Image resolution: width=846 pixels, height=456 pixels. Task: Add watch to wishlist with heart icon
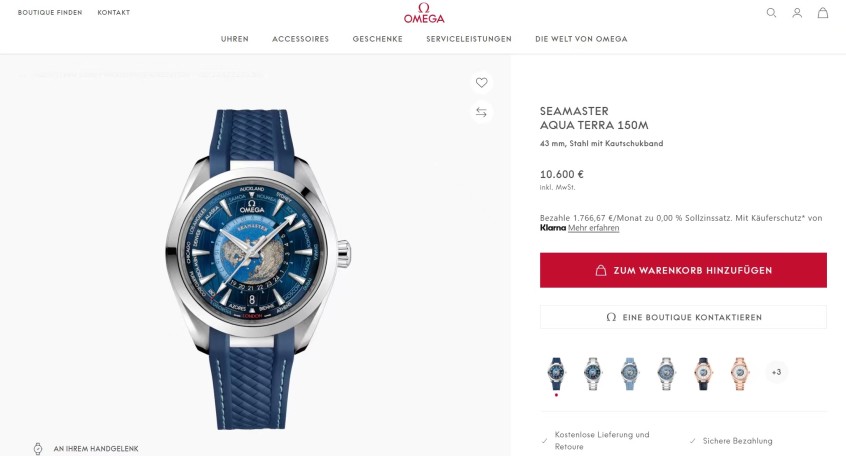tap(481, 83)
